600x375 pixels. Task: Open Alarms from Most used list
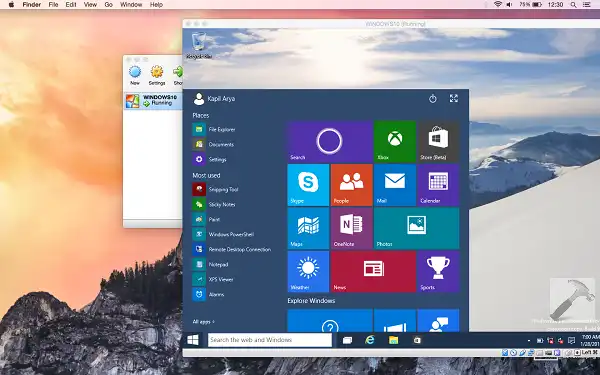[x=209, y=294]
